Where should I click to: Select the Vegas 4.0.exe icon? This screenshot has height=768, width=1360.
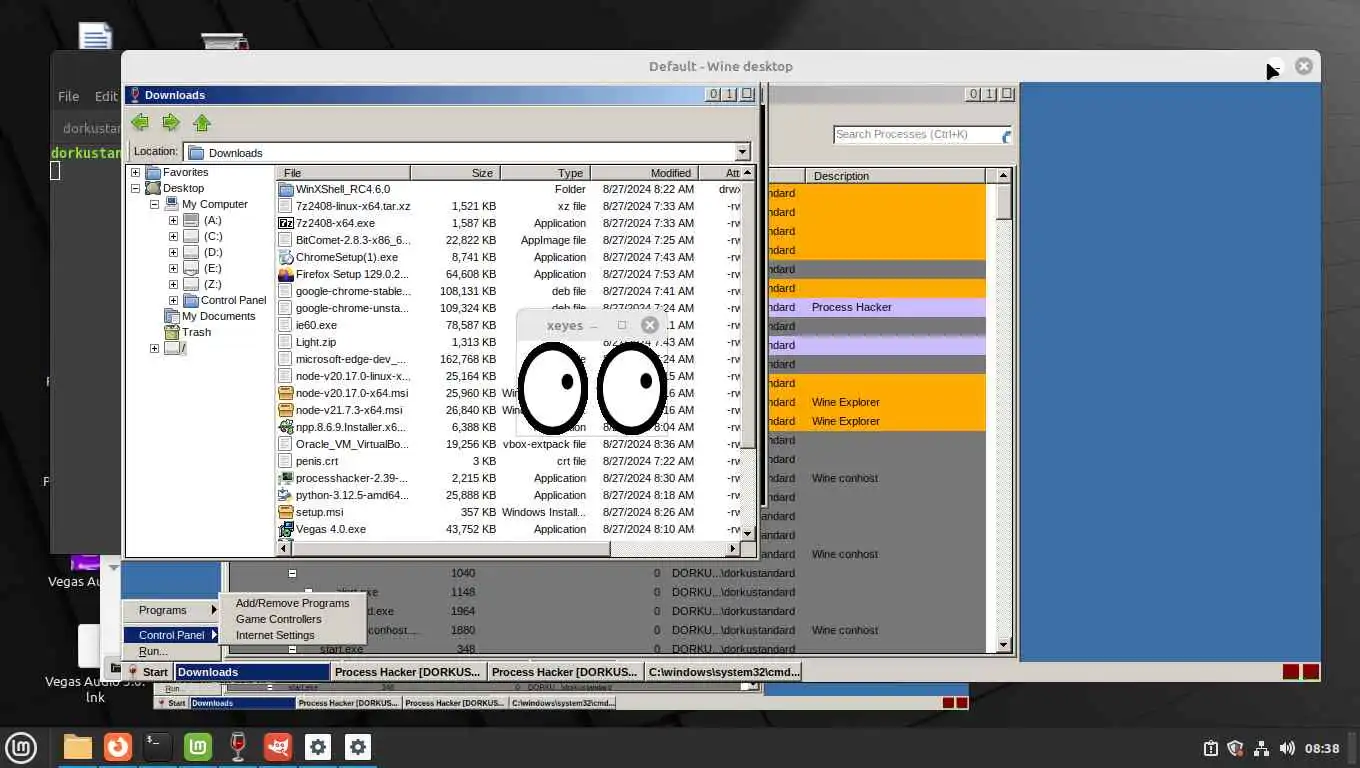[286, 529]
